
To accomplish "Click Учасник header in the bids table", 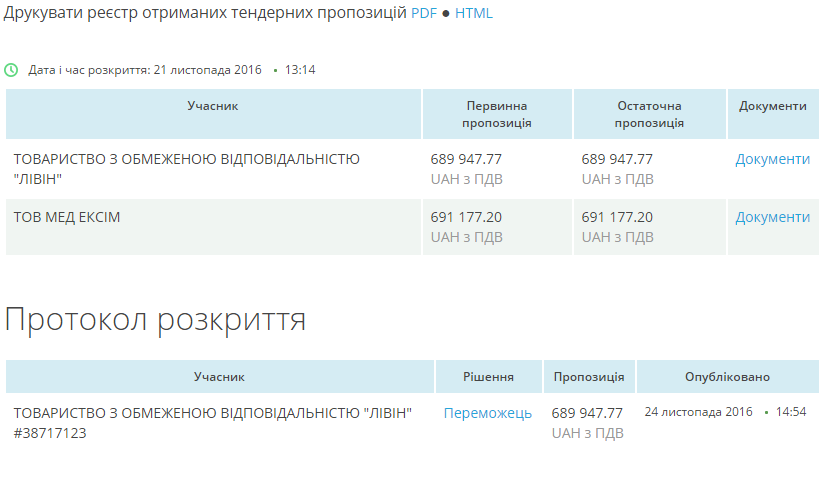I will [x=213, y=106].
